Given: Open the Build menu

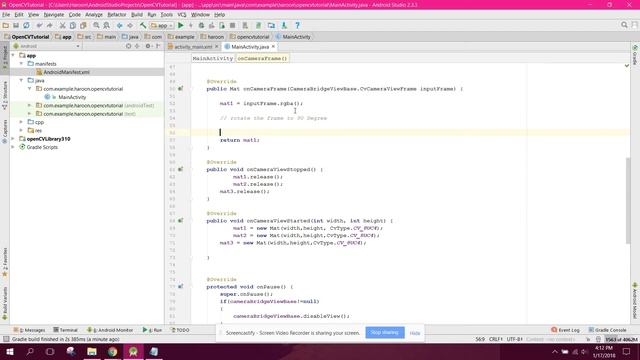Looking at the screenshot, I should (137, 15).
